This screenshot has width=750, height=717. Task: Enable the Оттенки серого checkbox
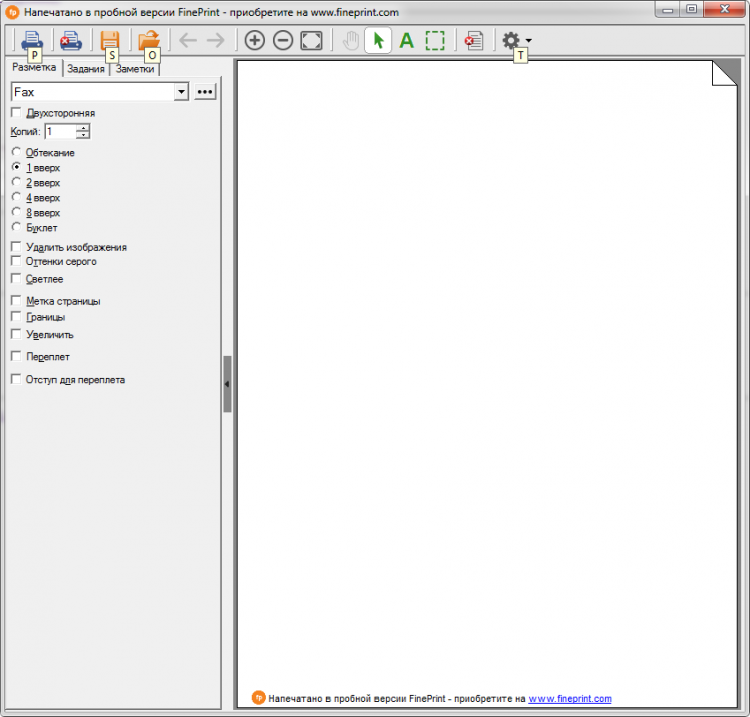pyautogui.click(x=16, y=261)
